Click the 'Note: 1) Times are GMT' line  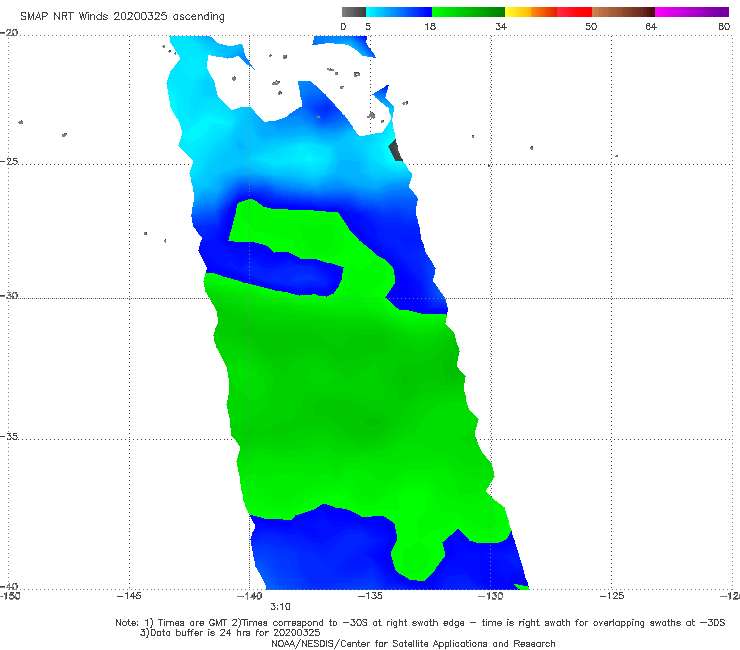pos(420,623)
